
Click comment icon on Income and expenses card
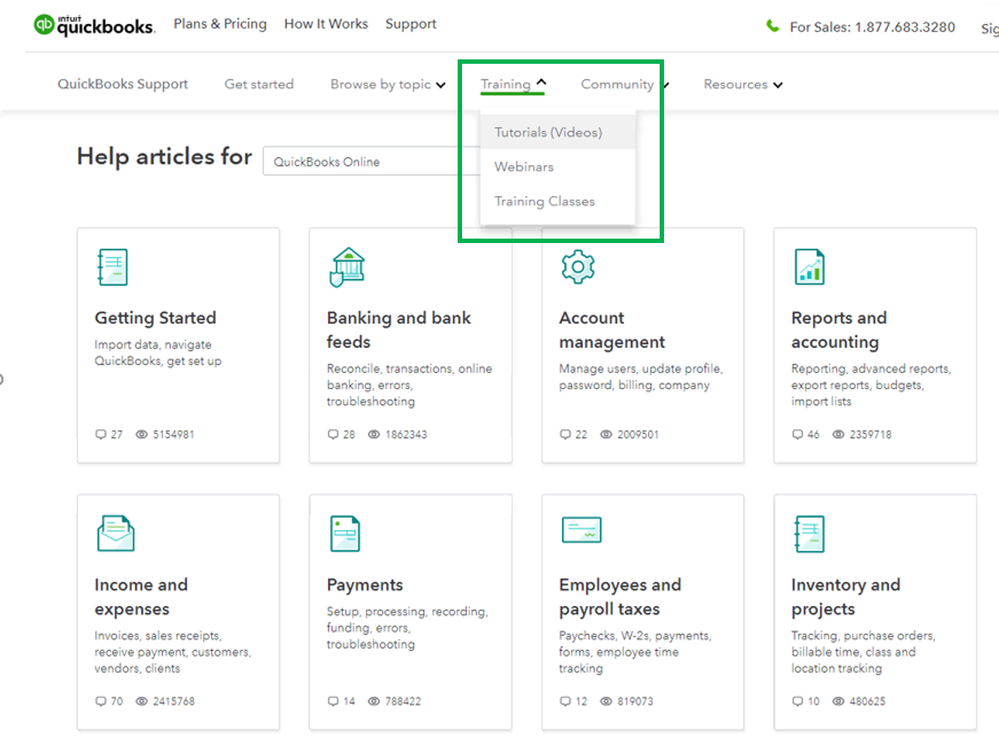tap(101, 701)
